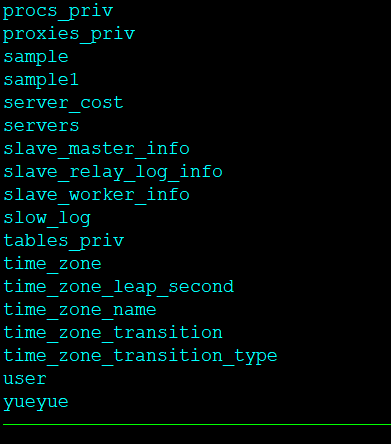Select the tables_priv line
This screenshot has width=391, height=444.
coord(64,241)
